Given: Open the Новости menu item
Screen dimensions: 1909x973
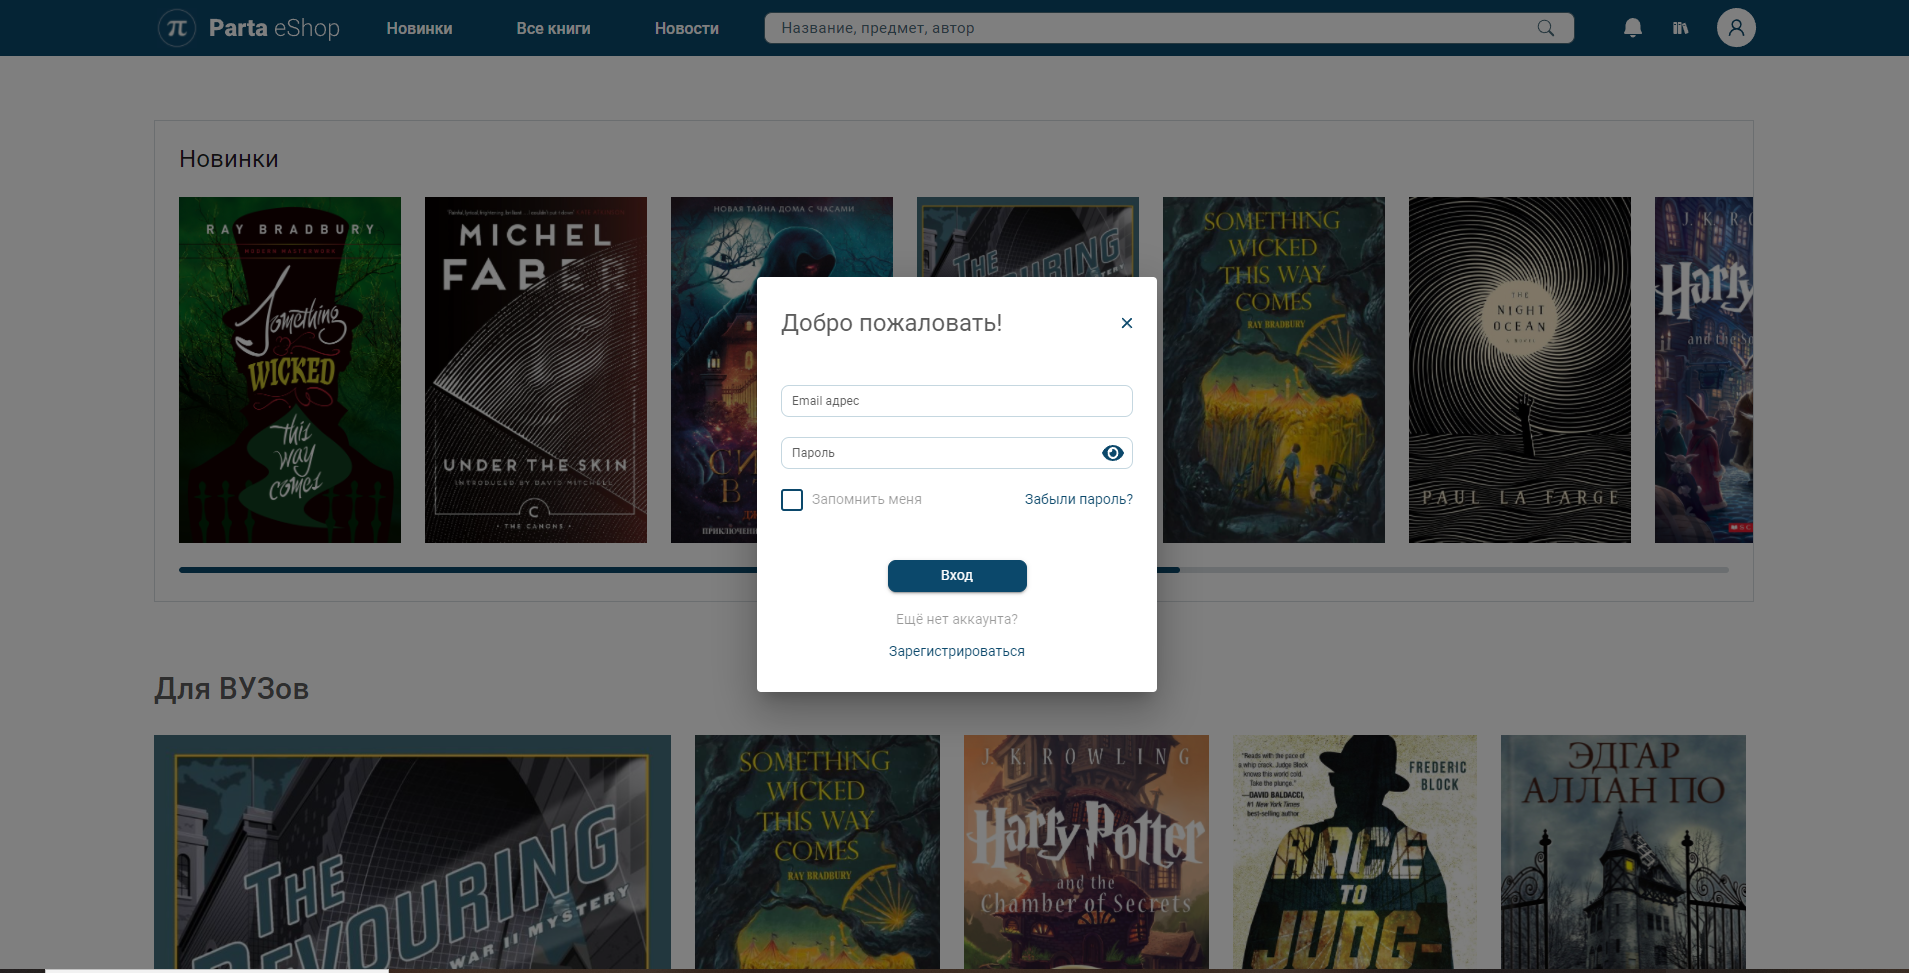Looking at the screenshot, I should click(687, 29).
